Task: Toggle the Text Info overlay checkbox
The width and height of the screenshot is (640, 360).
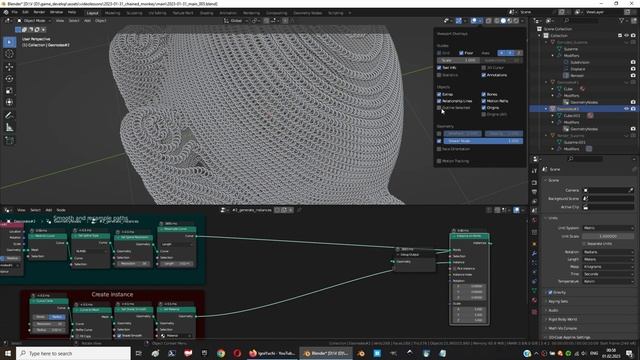Action: click(439, 68)
